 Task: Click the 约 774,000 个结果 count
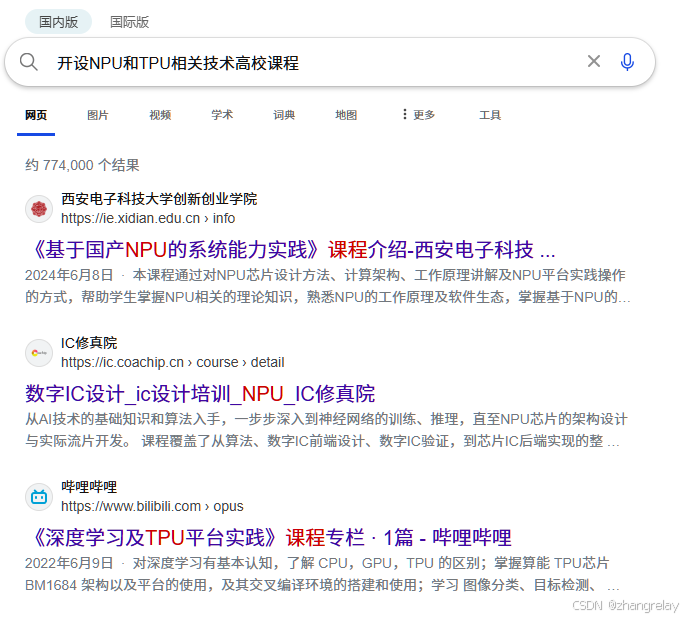tap(82, 165)
